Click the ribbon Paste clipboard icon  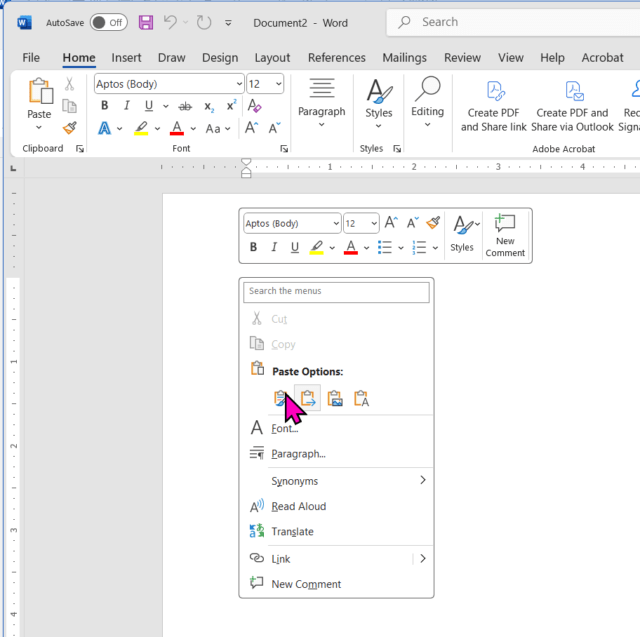40,91
